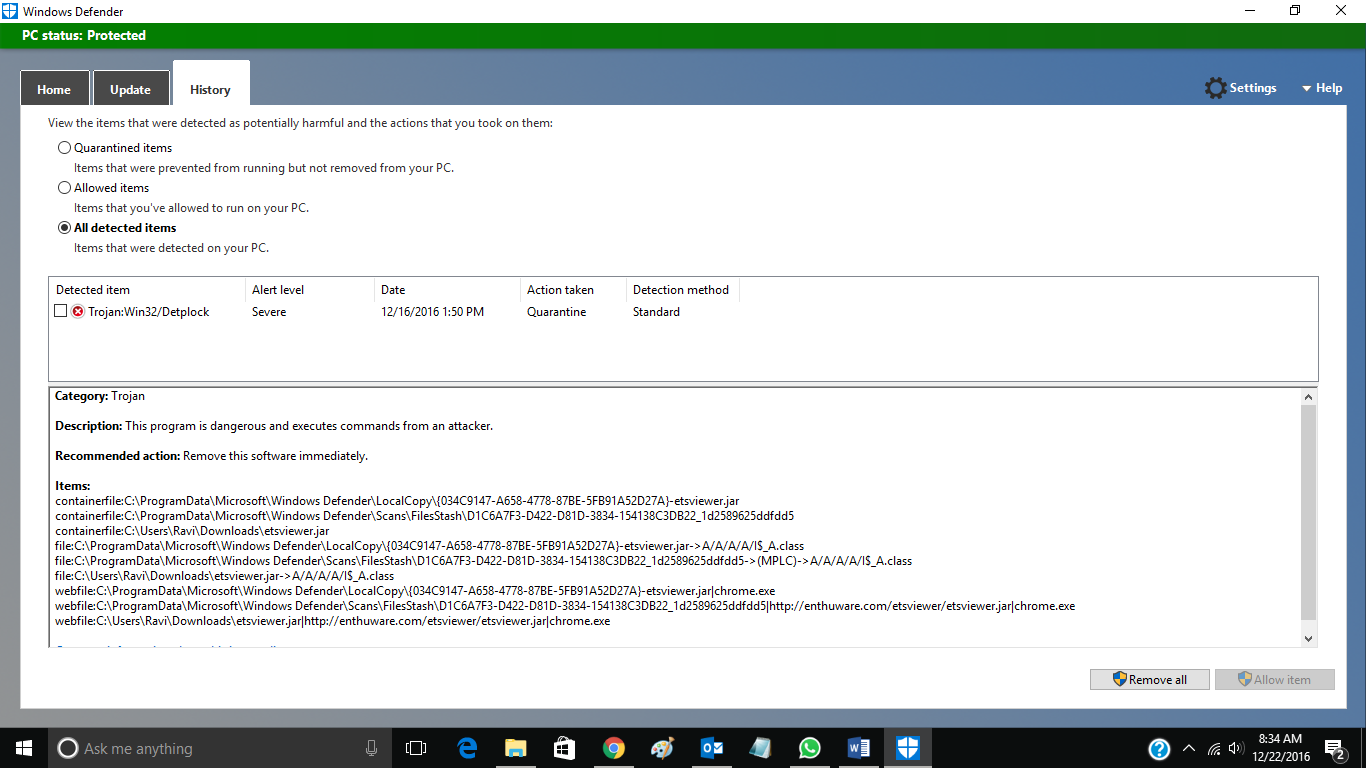Click the Action taken column header
The width and height of the screenshot is (1366, 768).
(x=573, y=290)
